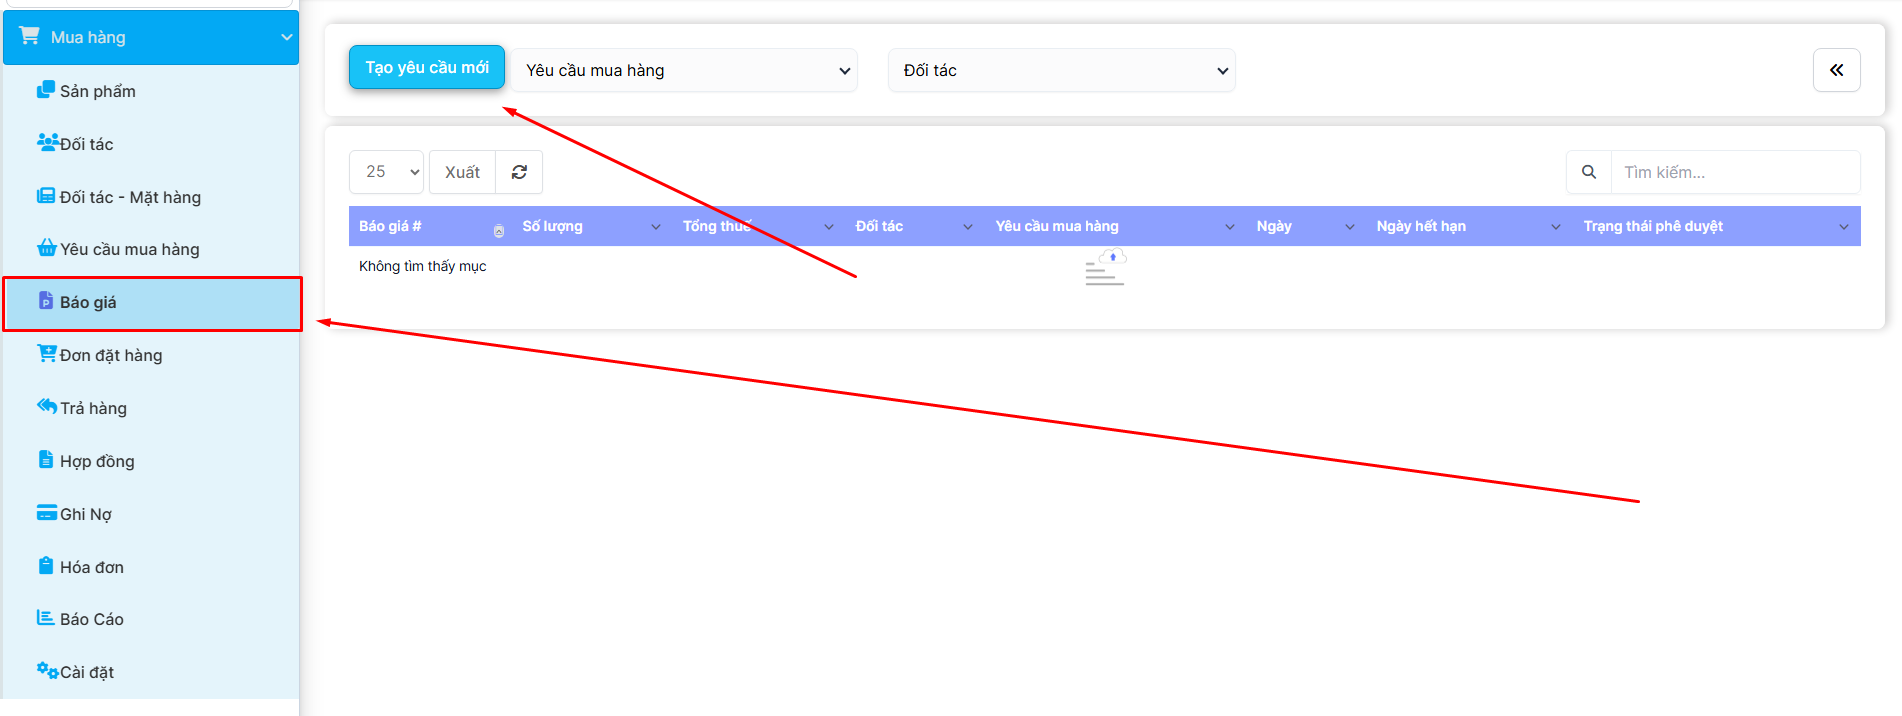The width and height of the screenshot is (1902, 716).
Task: Click the Cài đặt gears icon
Action: [47, 670]
